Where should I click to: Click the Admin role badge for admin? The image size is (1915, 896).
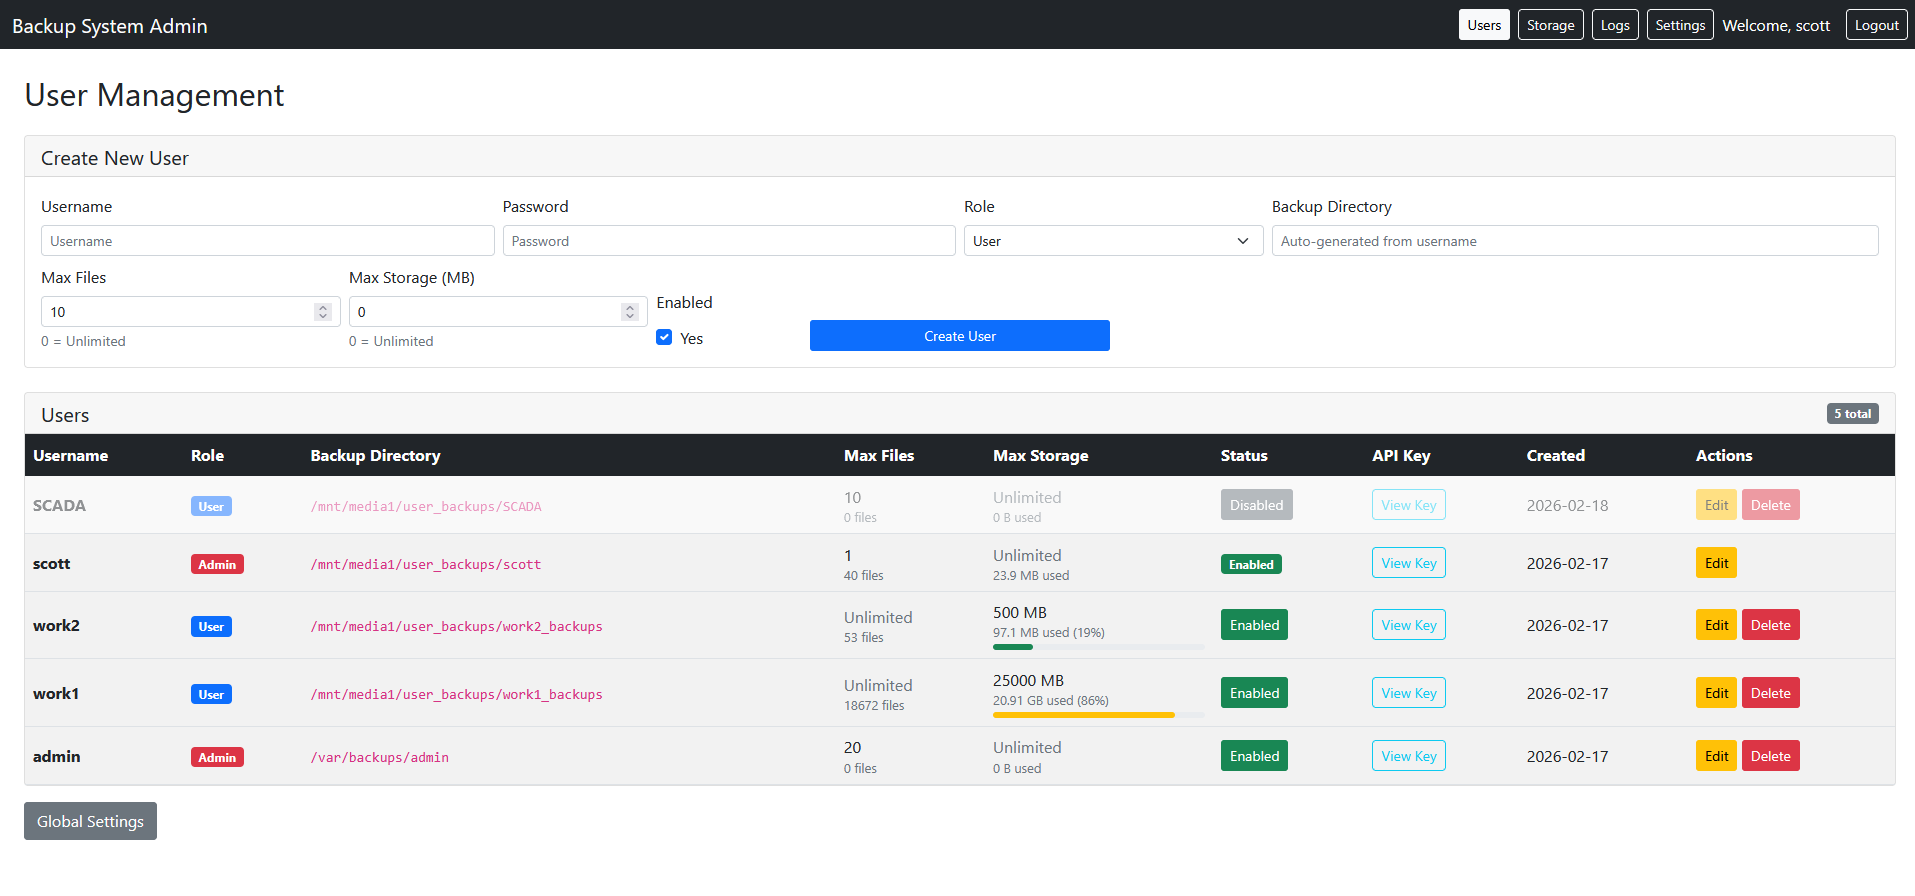pos(217,757)
